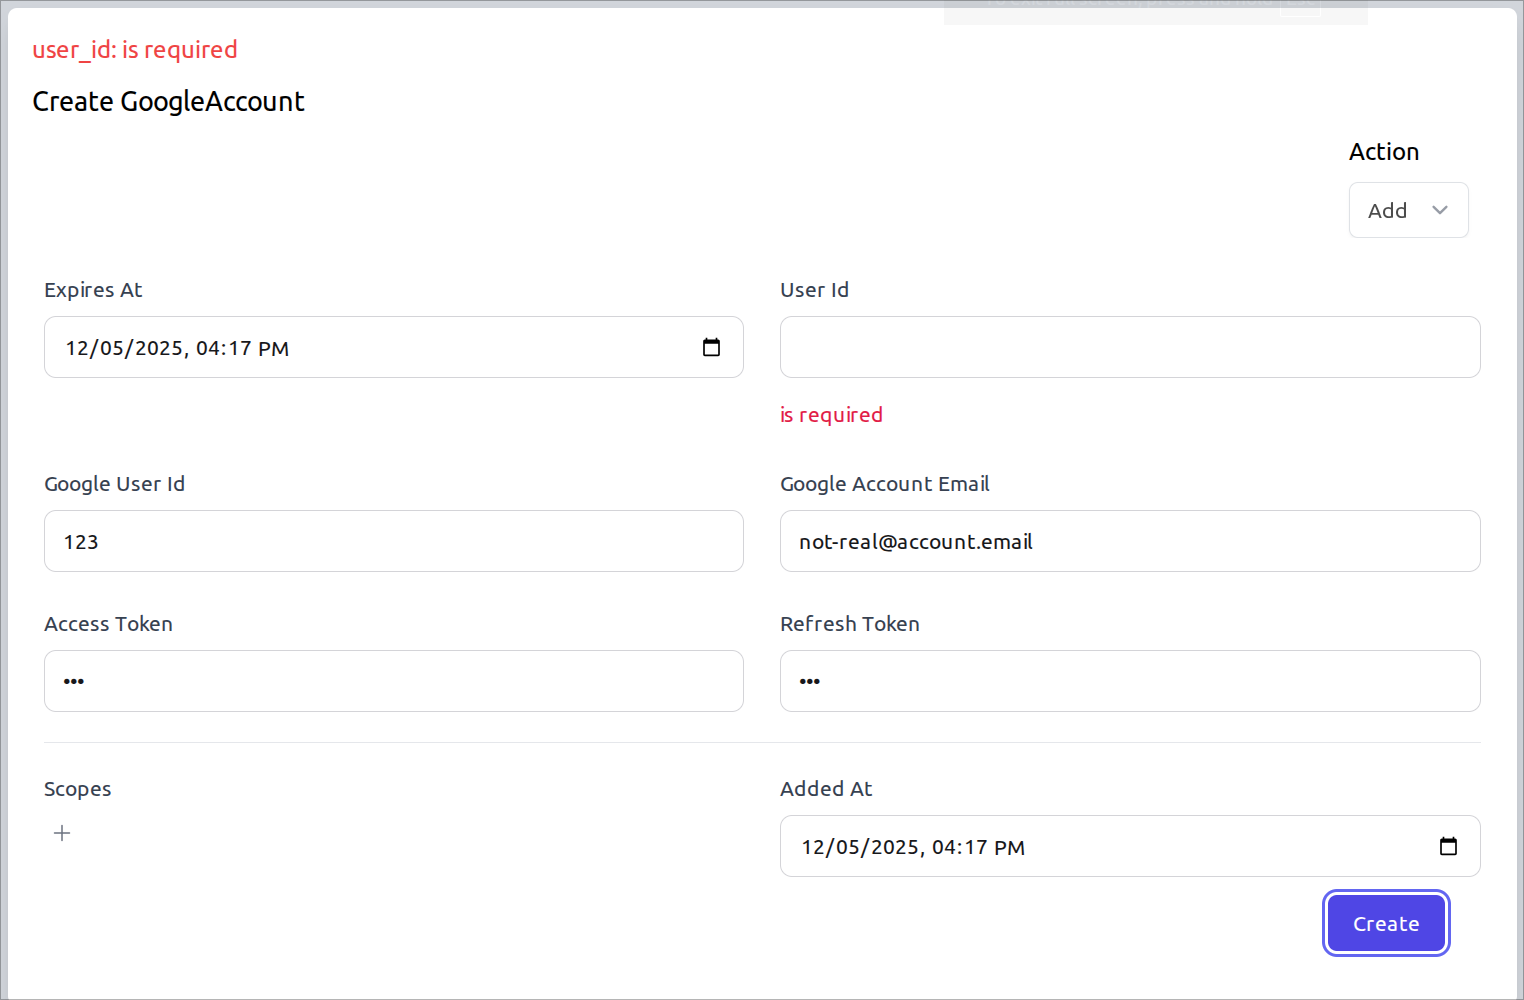This screenshot has height=1000, width=1524.
Task: Click the Expires At date value text
Action: 177,348
